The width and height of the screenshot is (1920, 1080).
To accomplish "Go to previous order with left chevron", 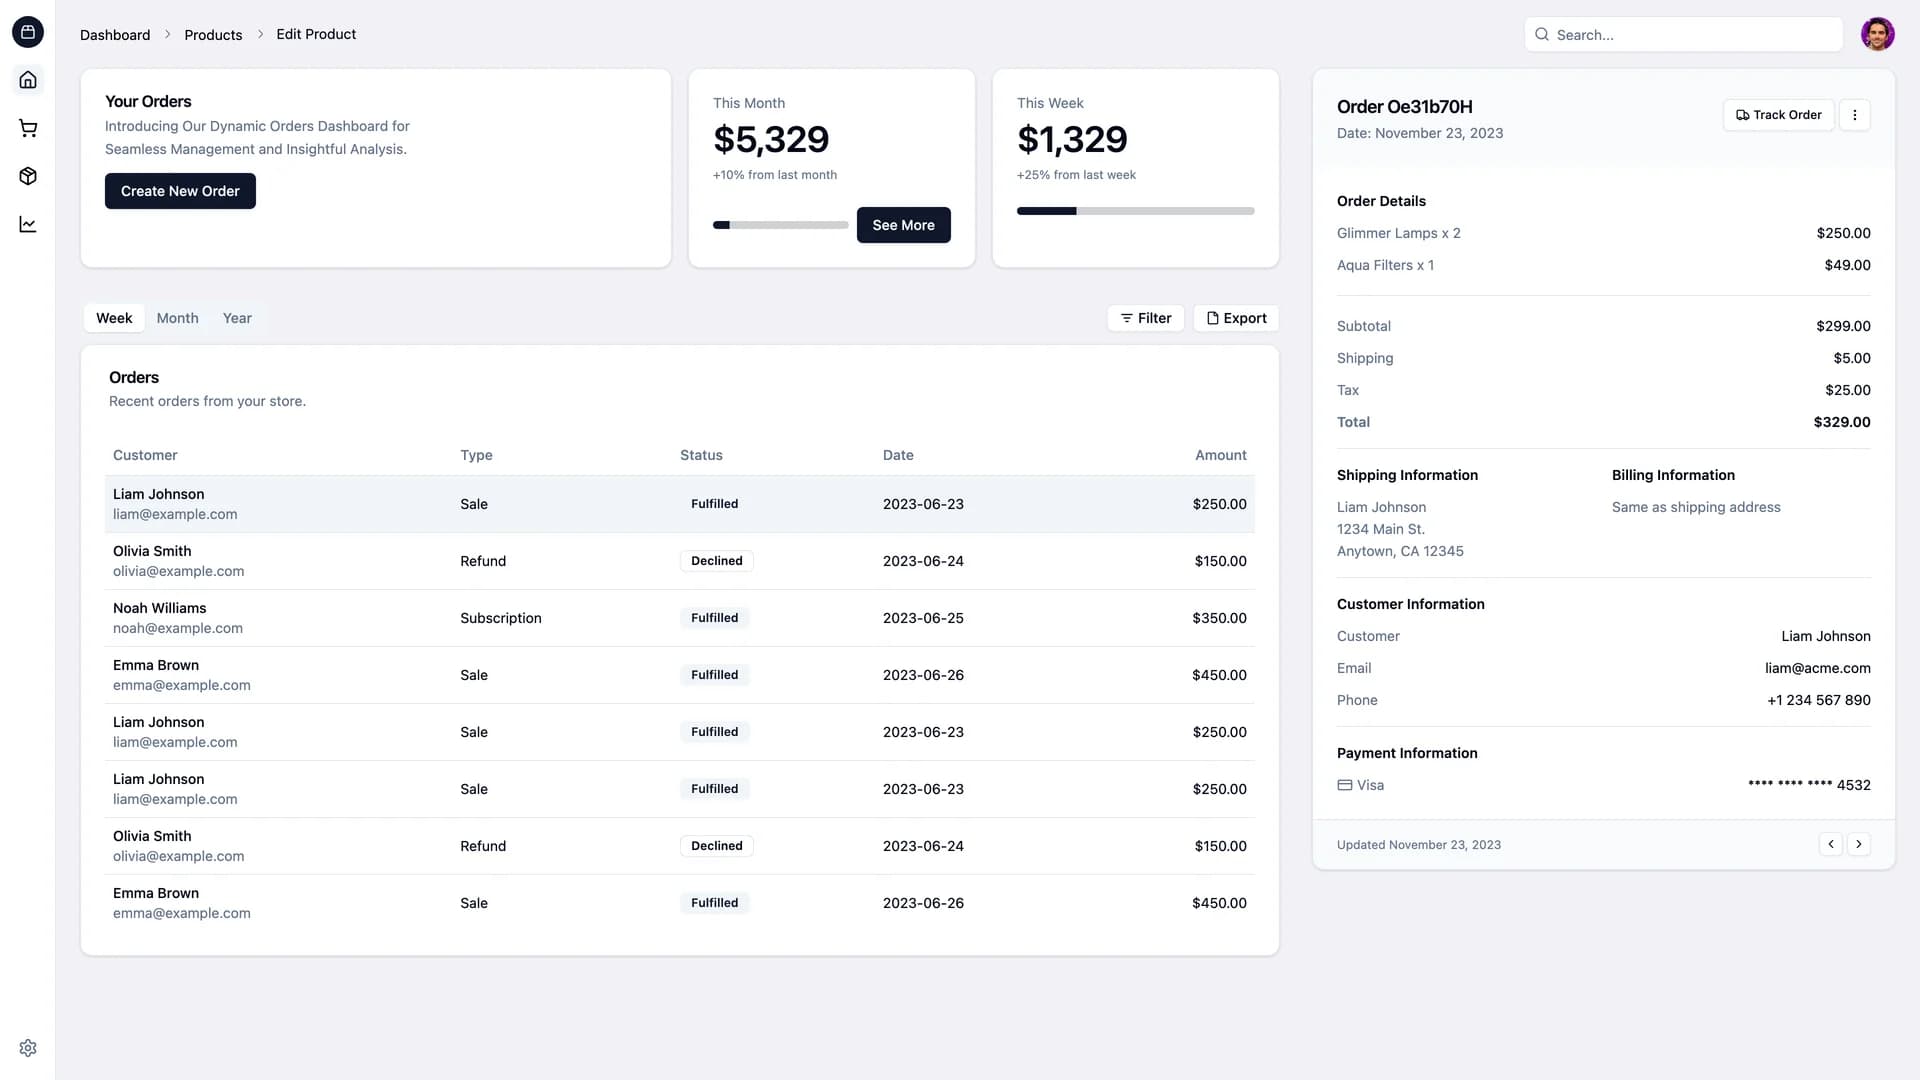I will [1830, 843].
